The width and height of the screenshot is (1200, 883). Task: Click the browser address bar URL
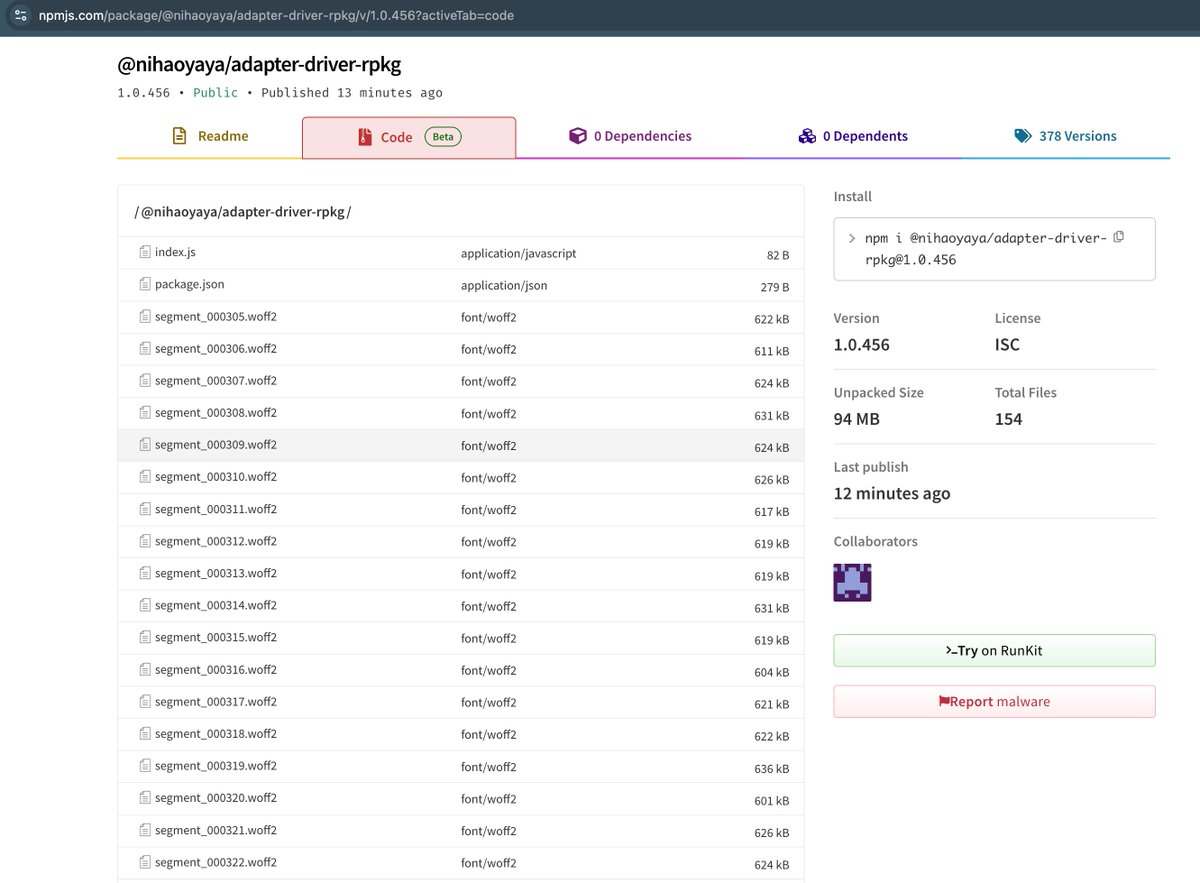click(x=276, y=15)
